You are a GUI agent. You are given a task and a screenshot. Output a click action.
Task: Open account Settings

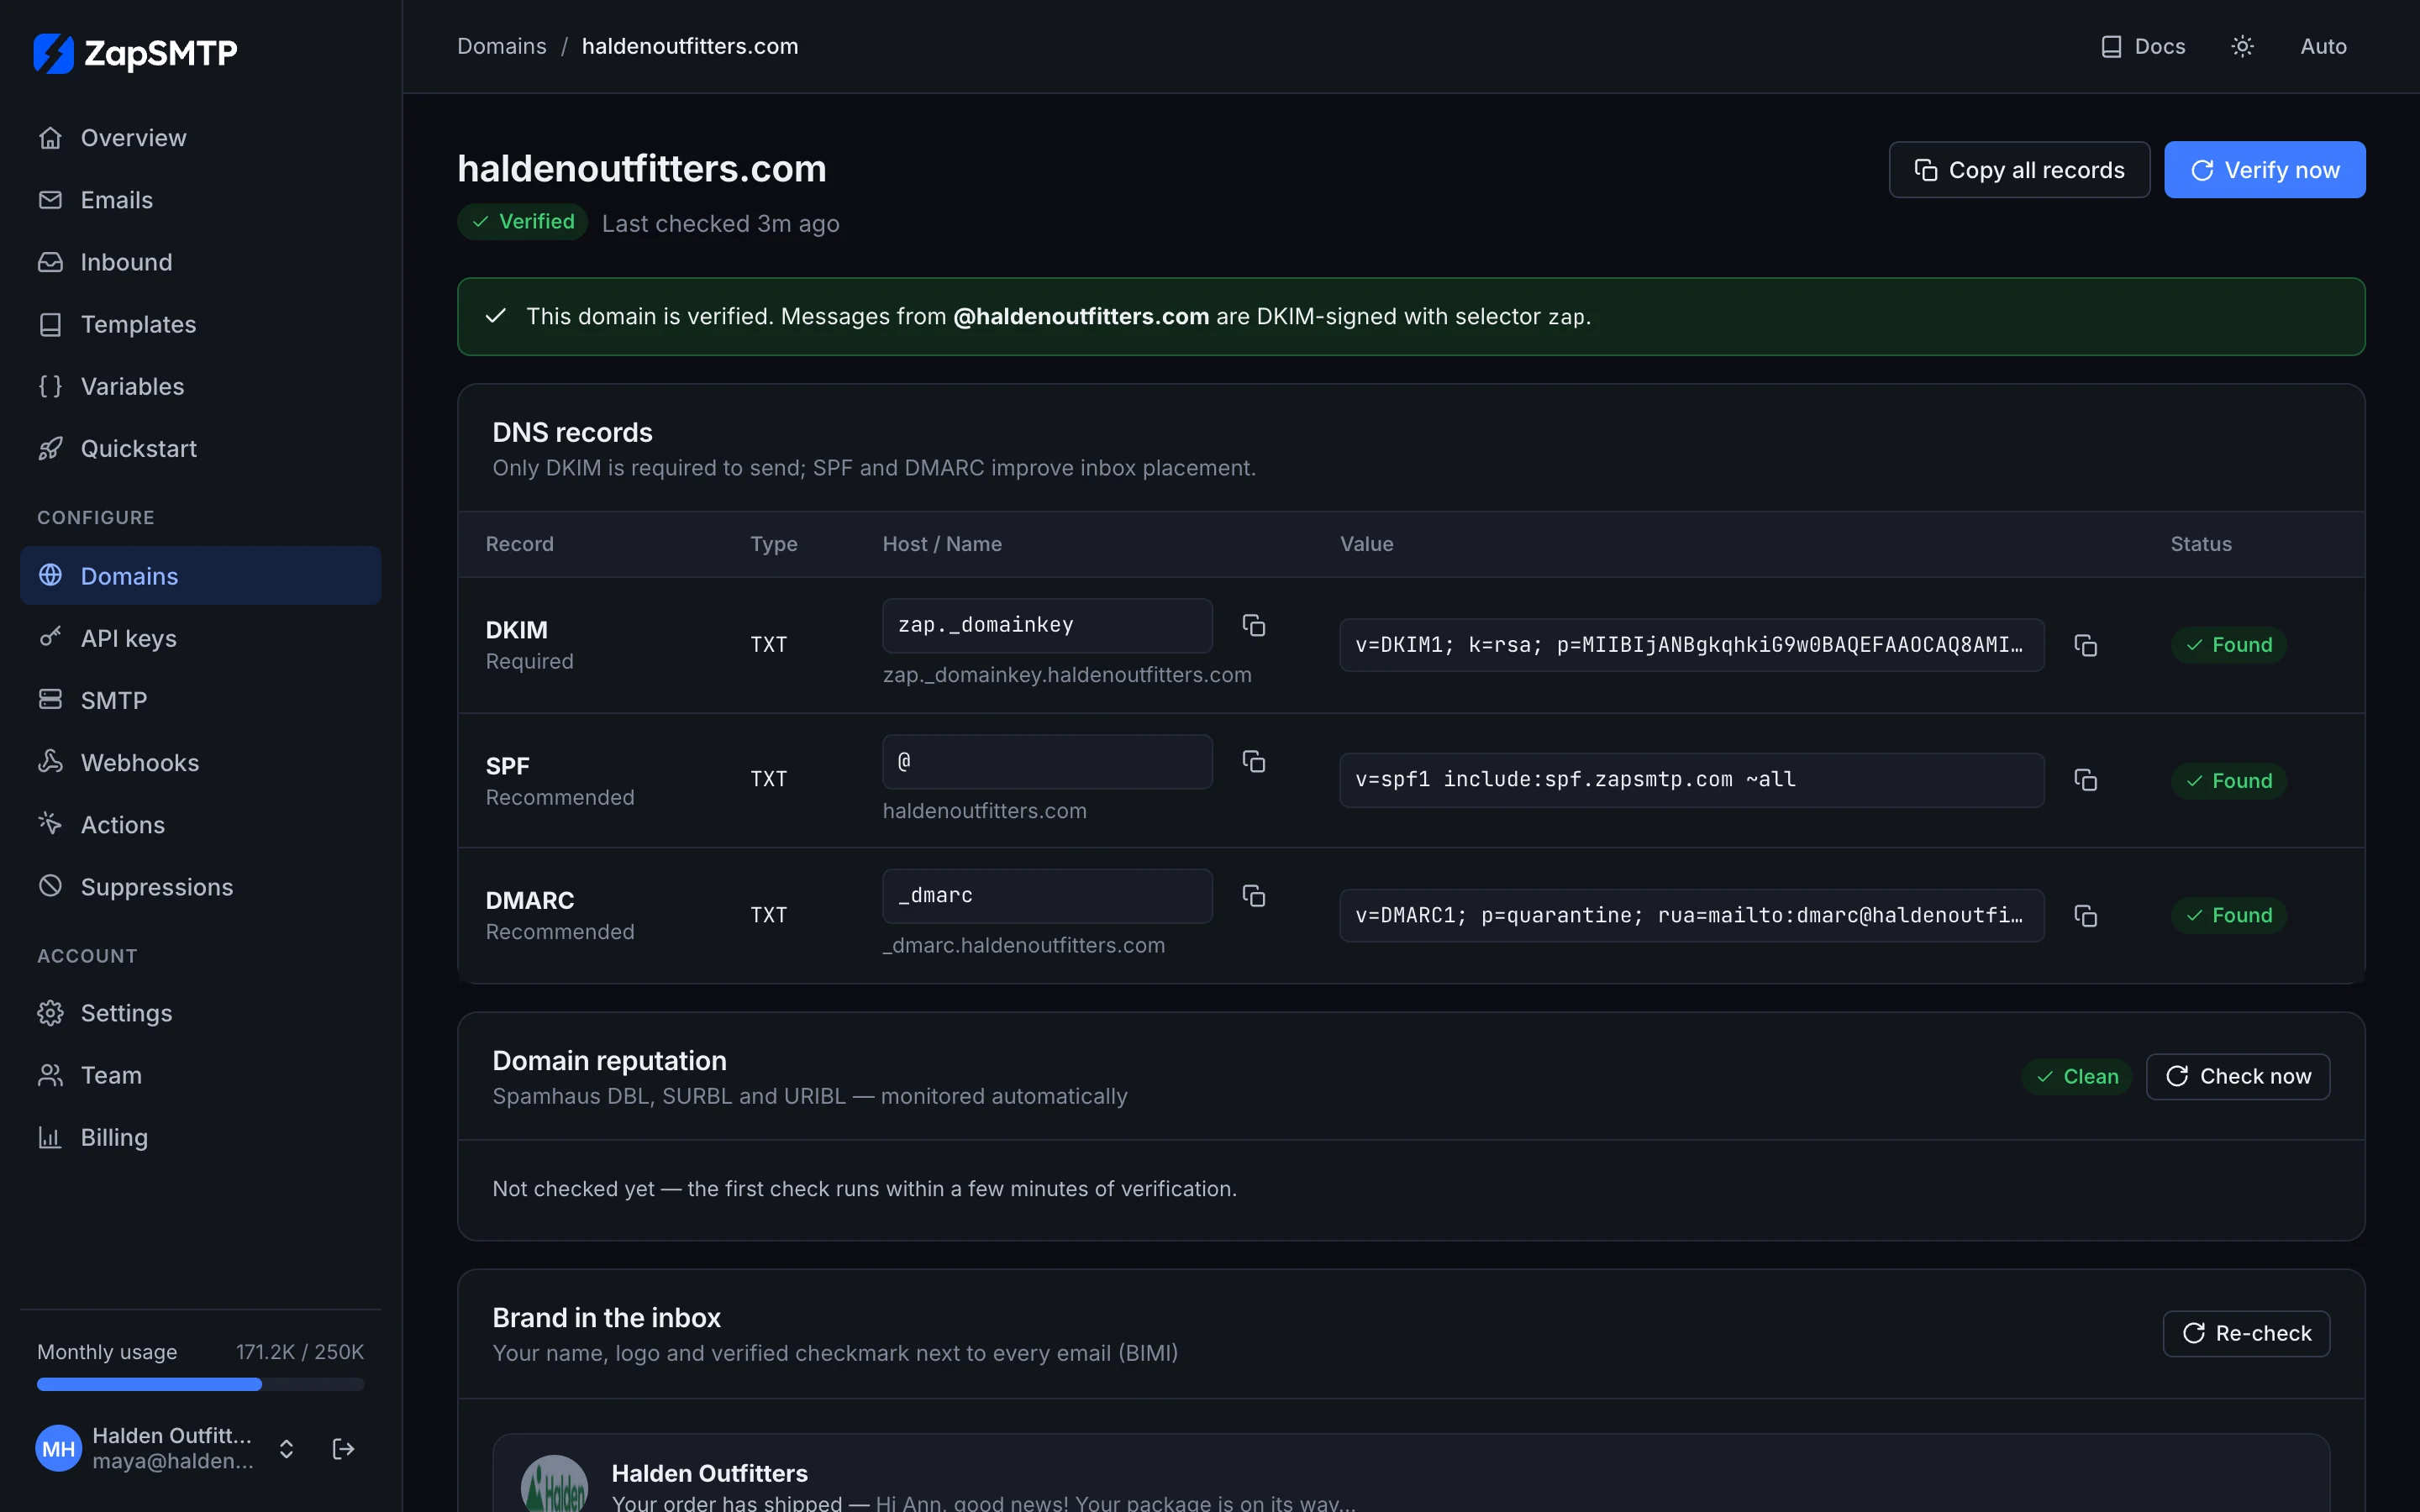[200, 1013]
